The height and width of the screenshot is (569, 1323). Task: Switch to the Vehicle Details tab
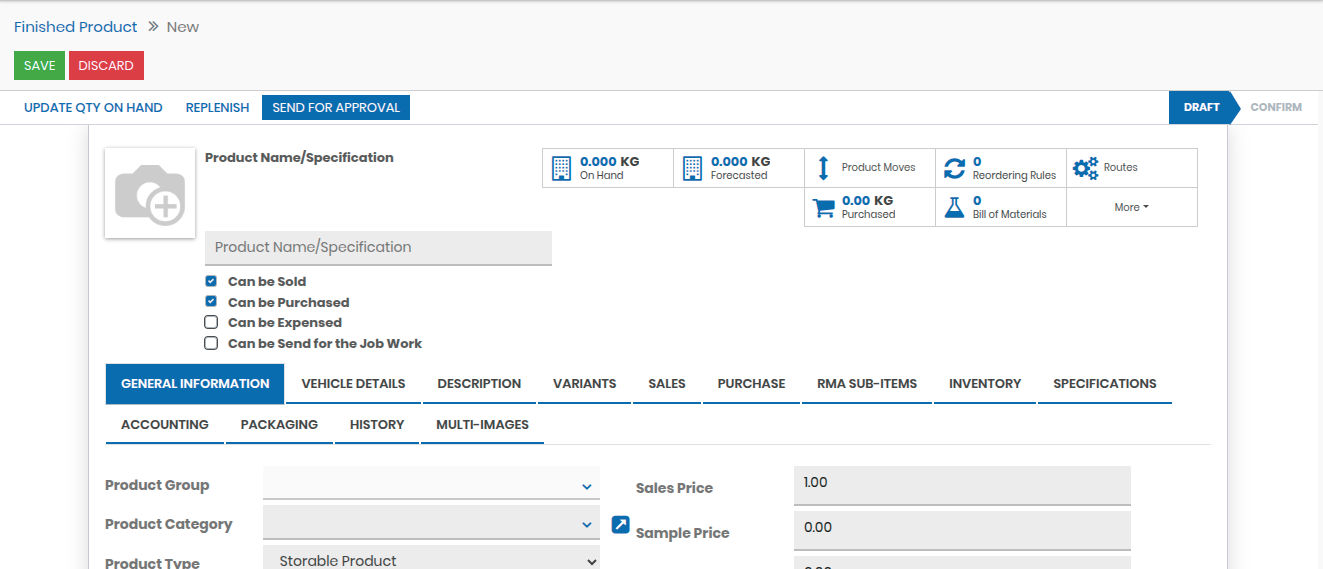point(353,384)
